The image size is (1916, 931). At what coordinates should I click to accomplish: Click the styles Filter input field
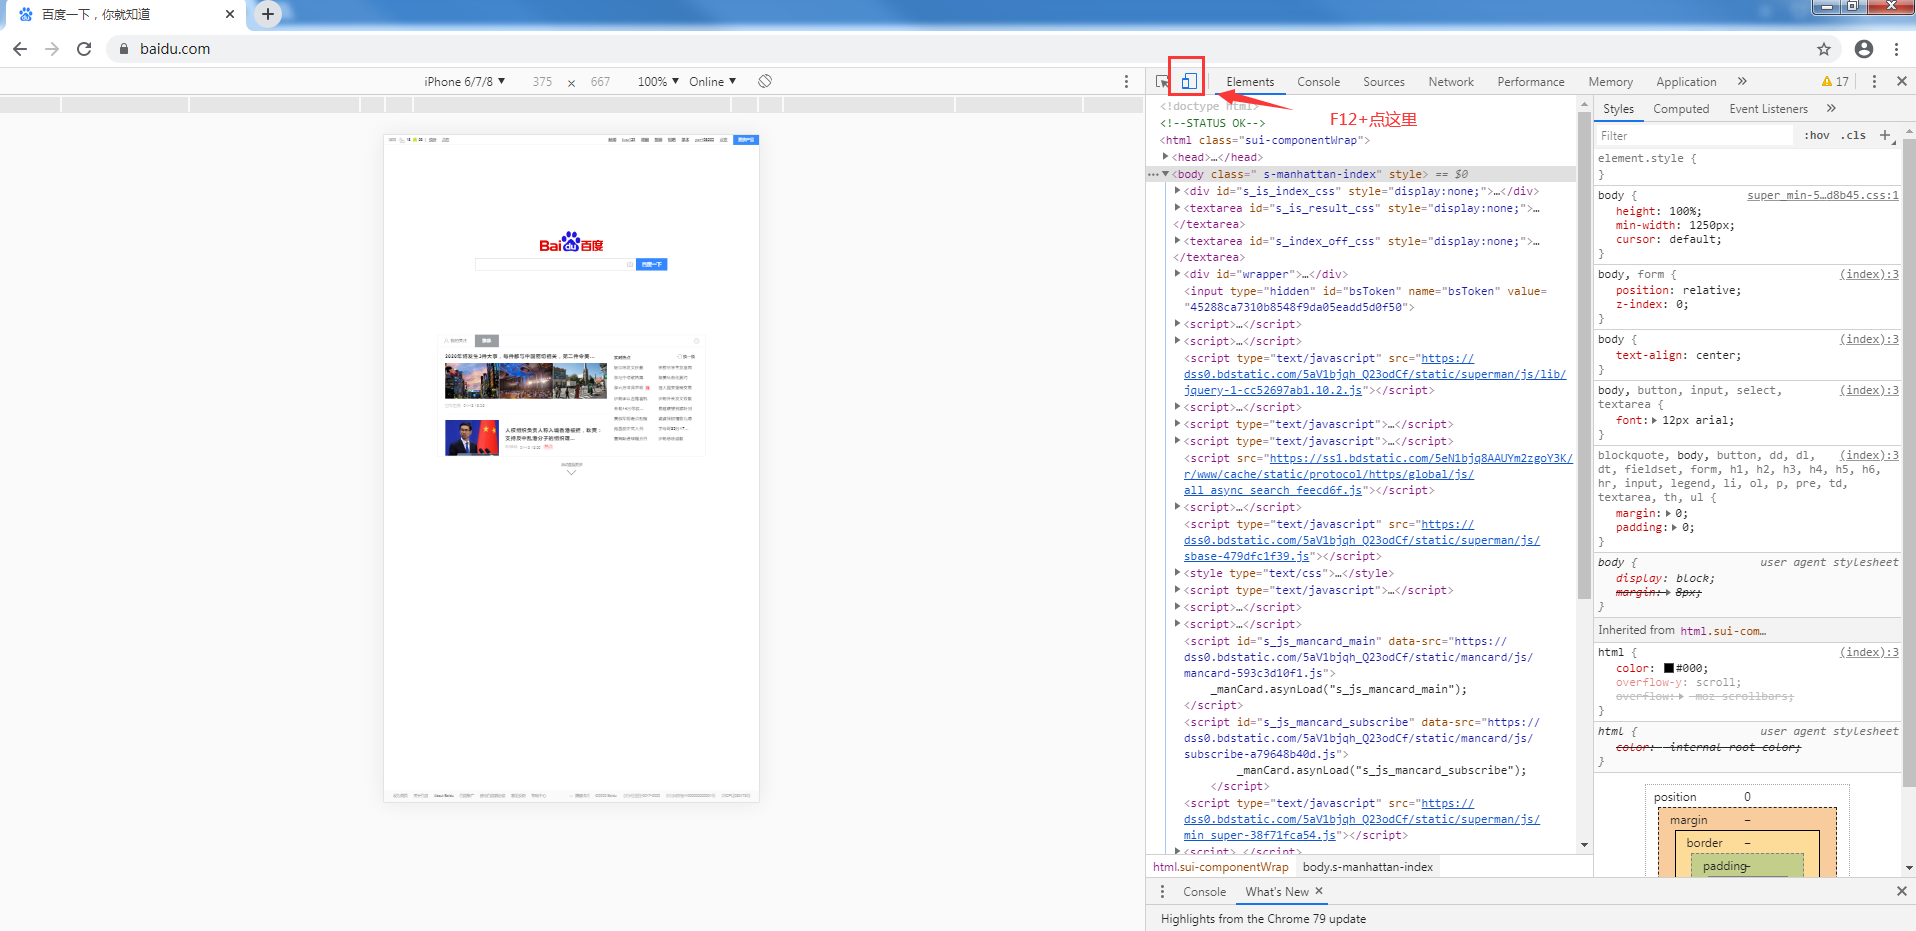point(1694,135)
